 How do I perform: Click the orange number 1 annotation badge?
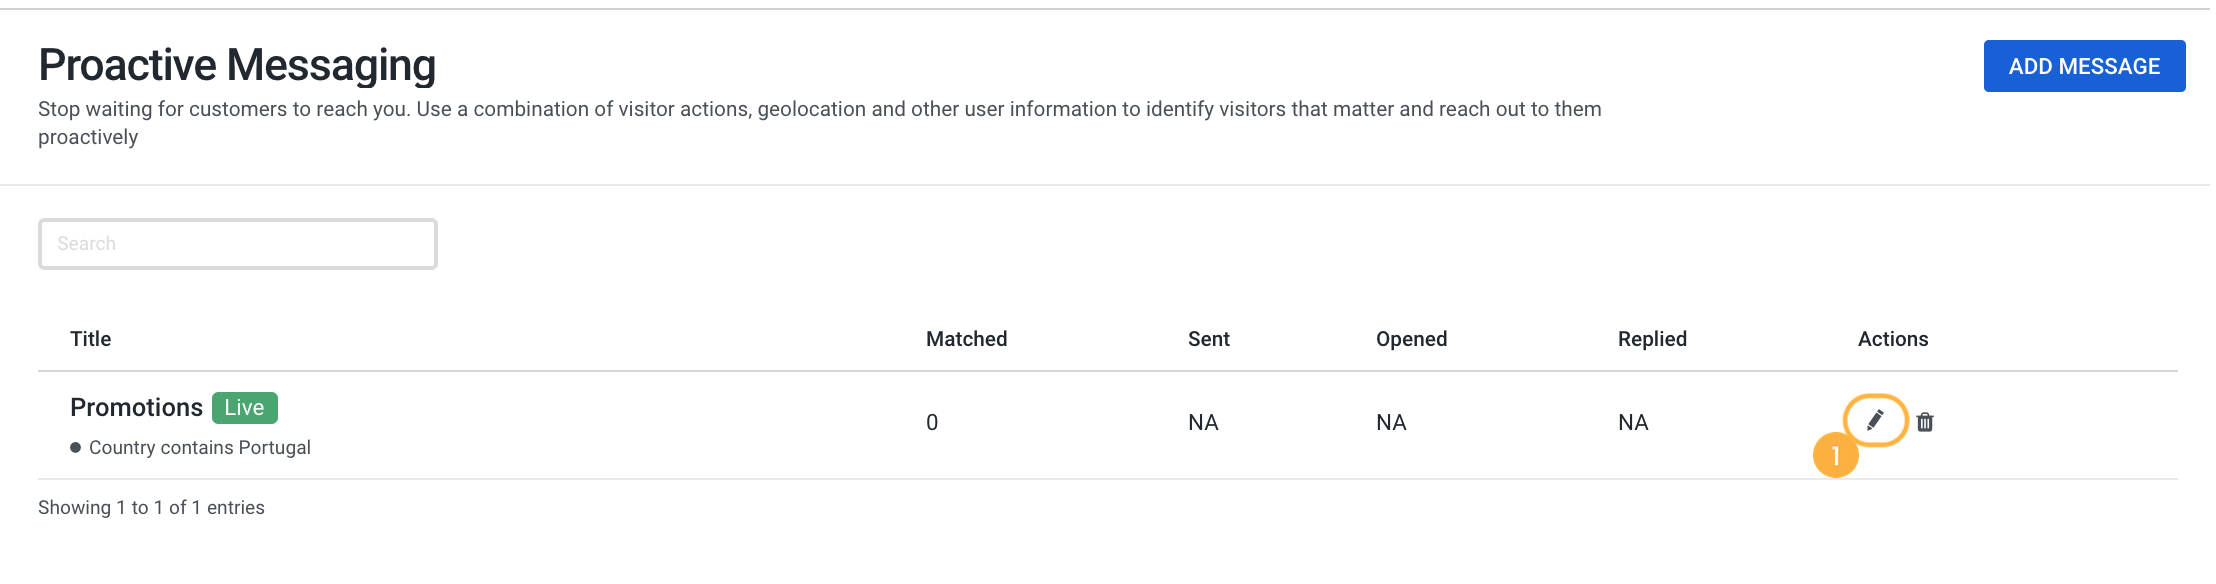(1835, 455)
